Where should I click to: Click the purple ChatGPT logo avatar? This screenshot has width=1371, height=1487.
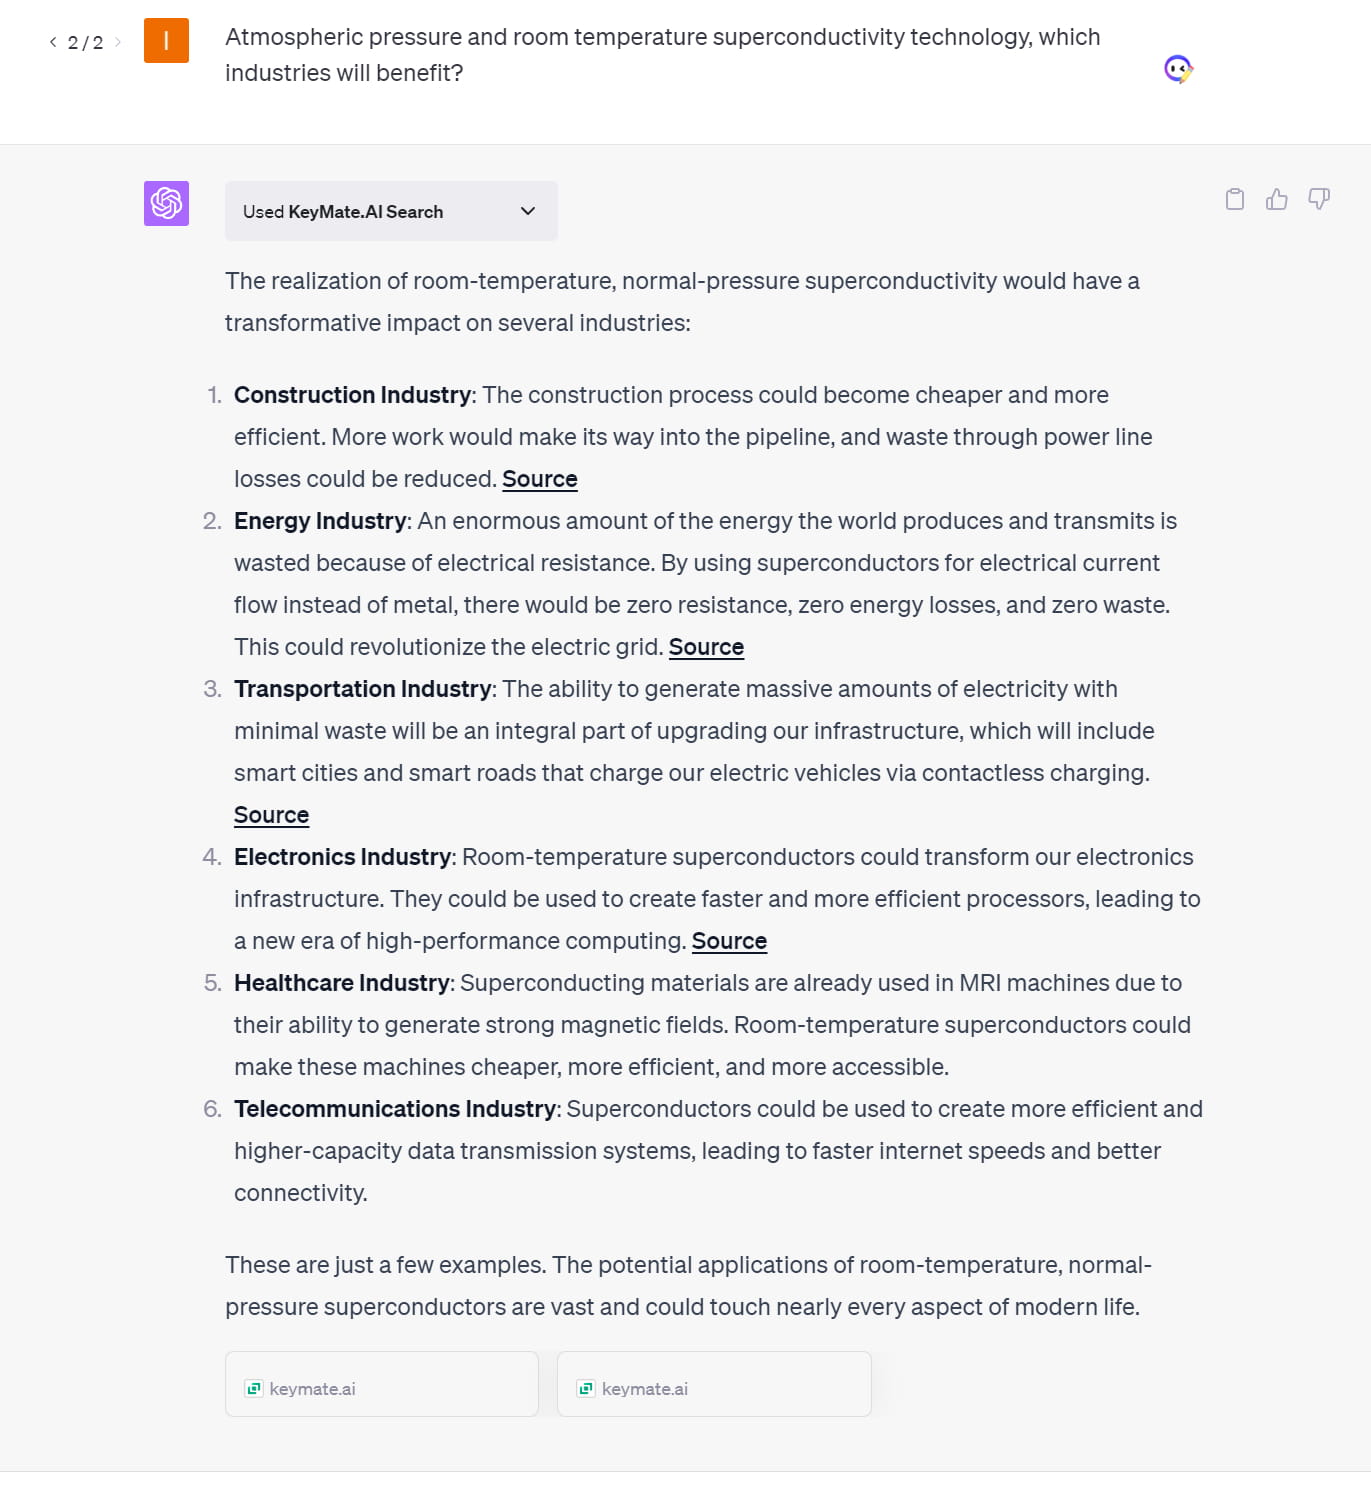[x=166, y=203]
